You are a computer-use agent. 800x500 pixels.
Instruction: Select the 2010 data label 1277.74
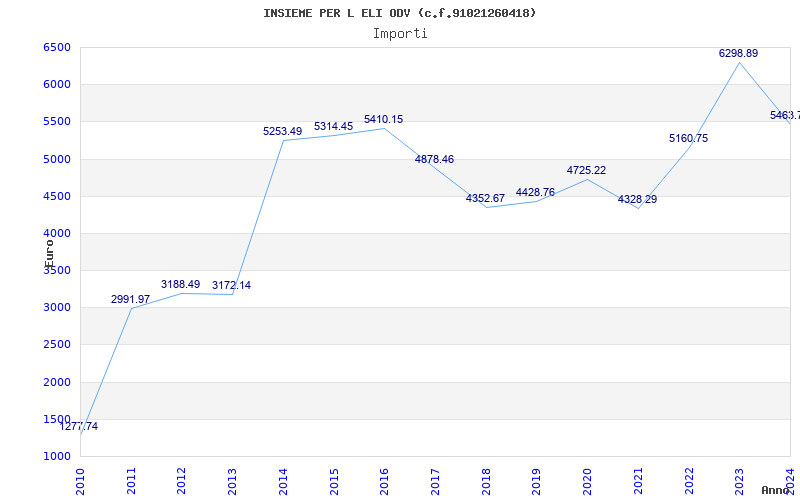tap(79, 426)
